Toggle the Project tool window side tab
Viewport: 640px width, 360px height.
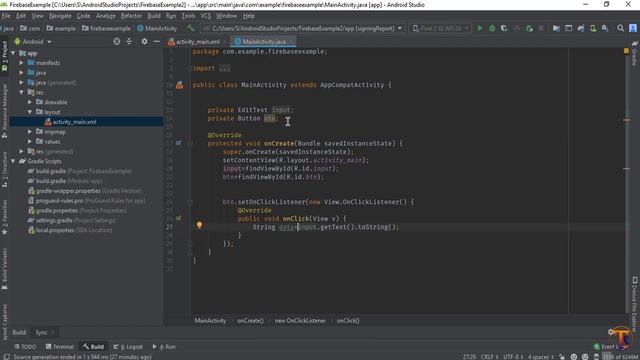coord(4,56)
